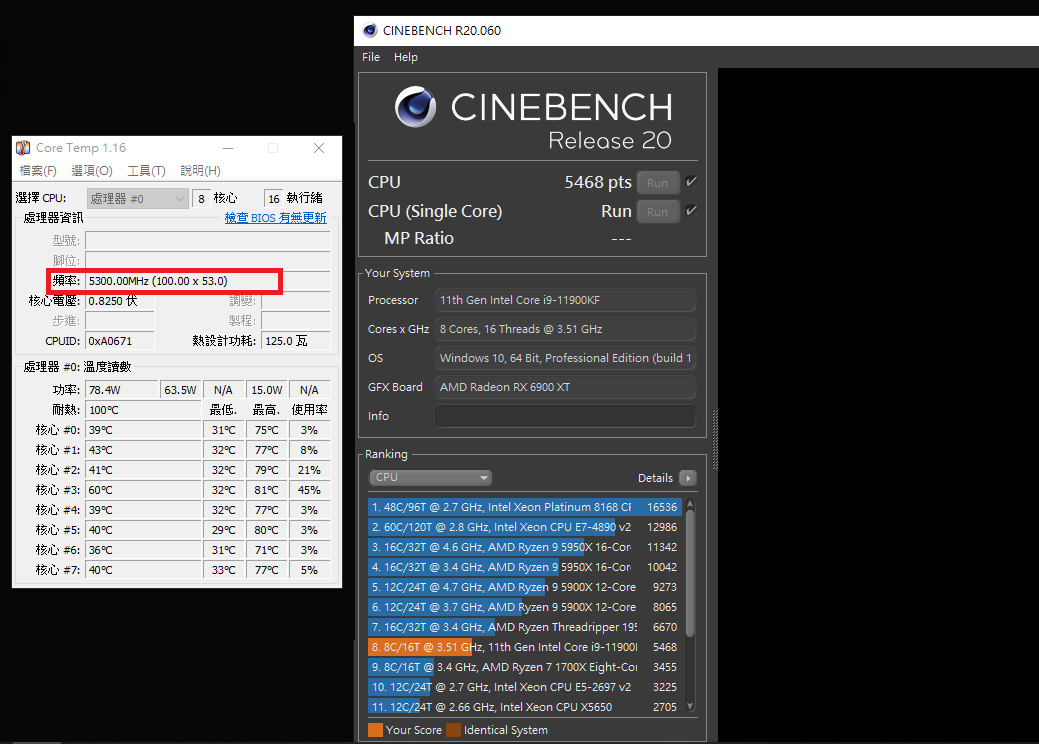This screenshot has width=1039, height=744.
Task: Select ranking row 10 Xeon CPU E5-2697 v2
Action: (x=525, y=687)
